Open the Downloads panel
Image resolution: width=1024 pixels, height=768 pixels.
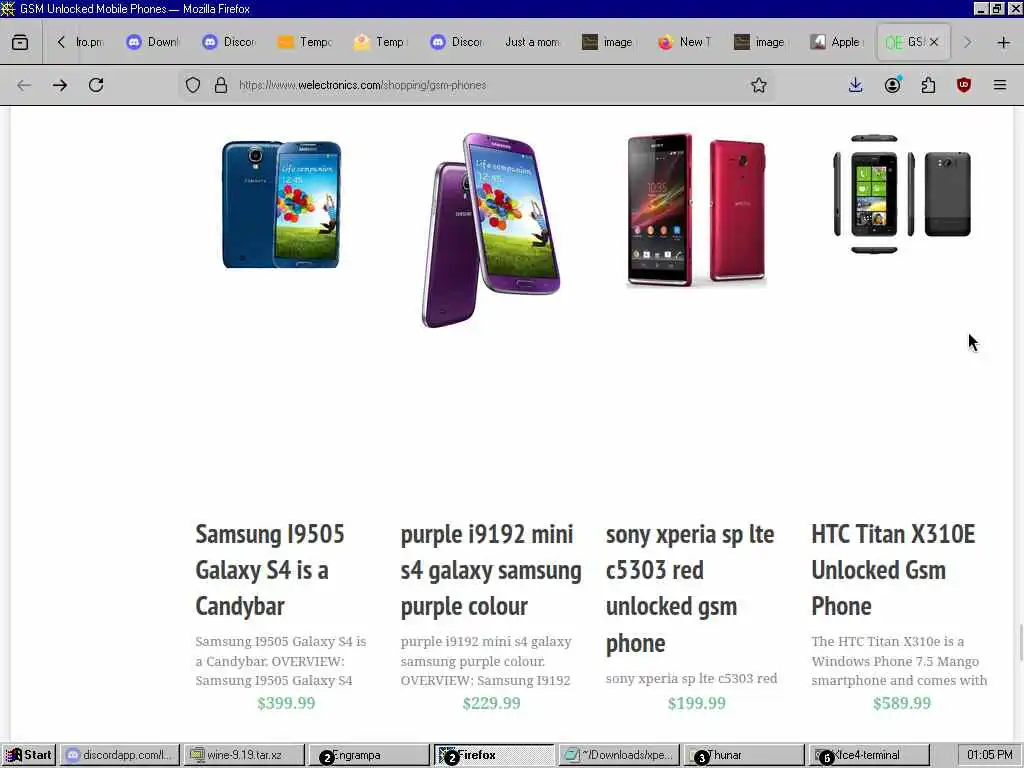tap(856, 85)
